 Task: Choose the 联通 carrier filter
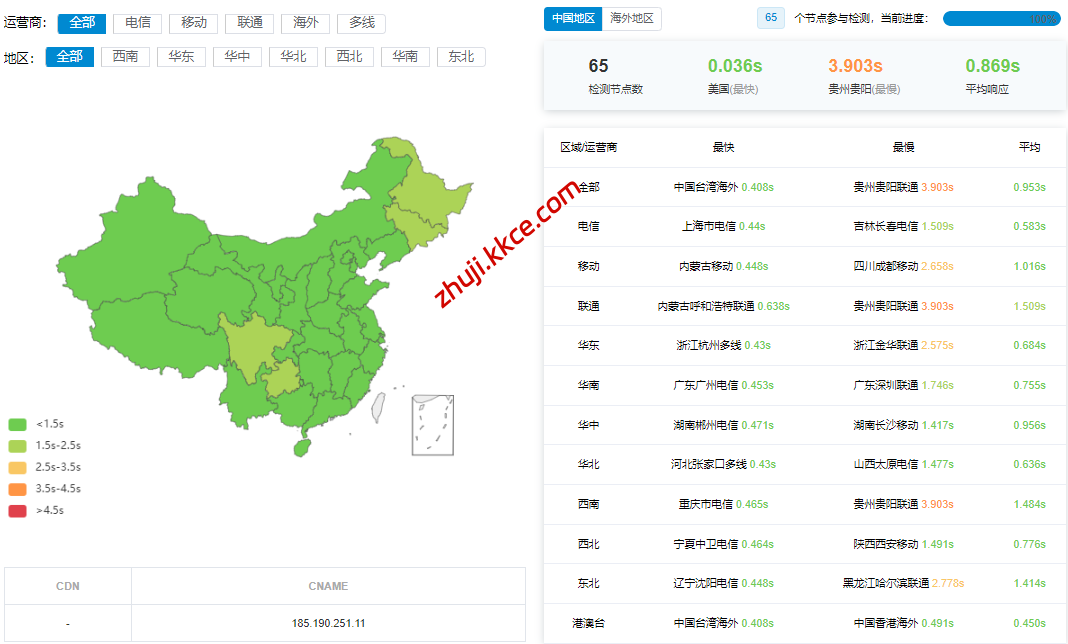click(x=249, y=22)
